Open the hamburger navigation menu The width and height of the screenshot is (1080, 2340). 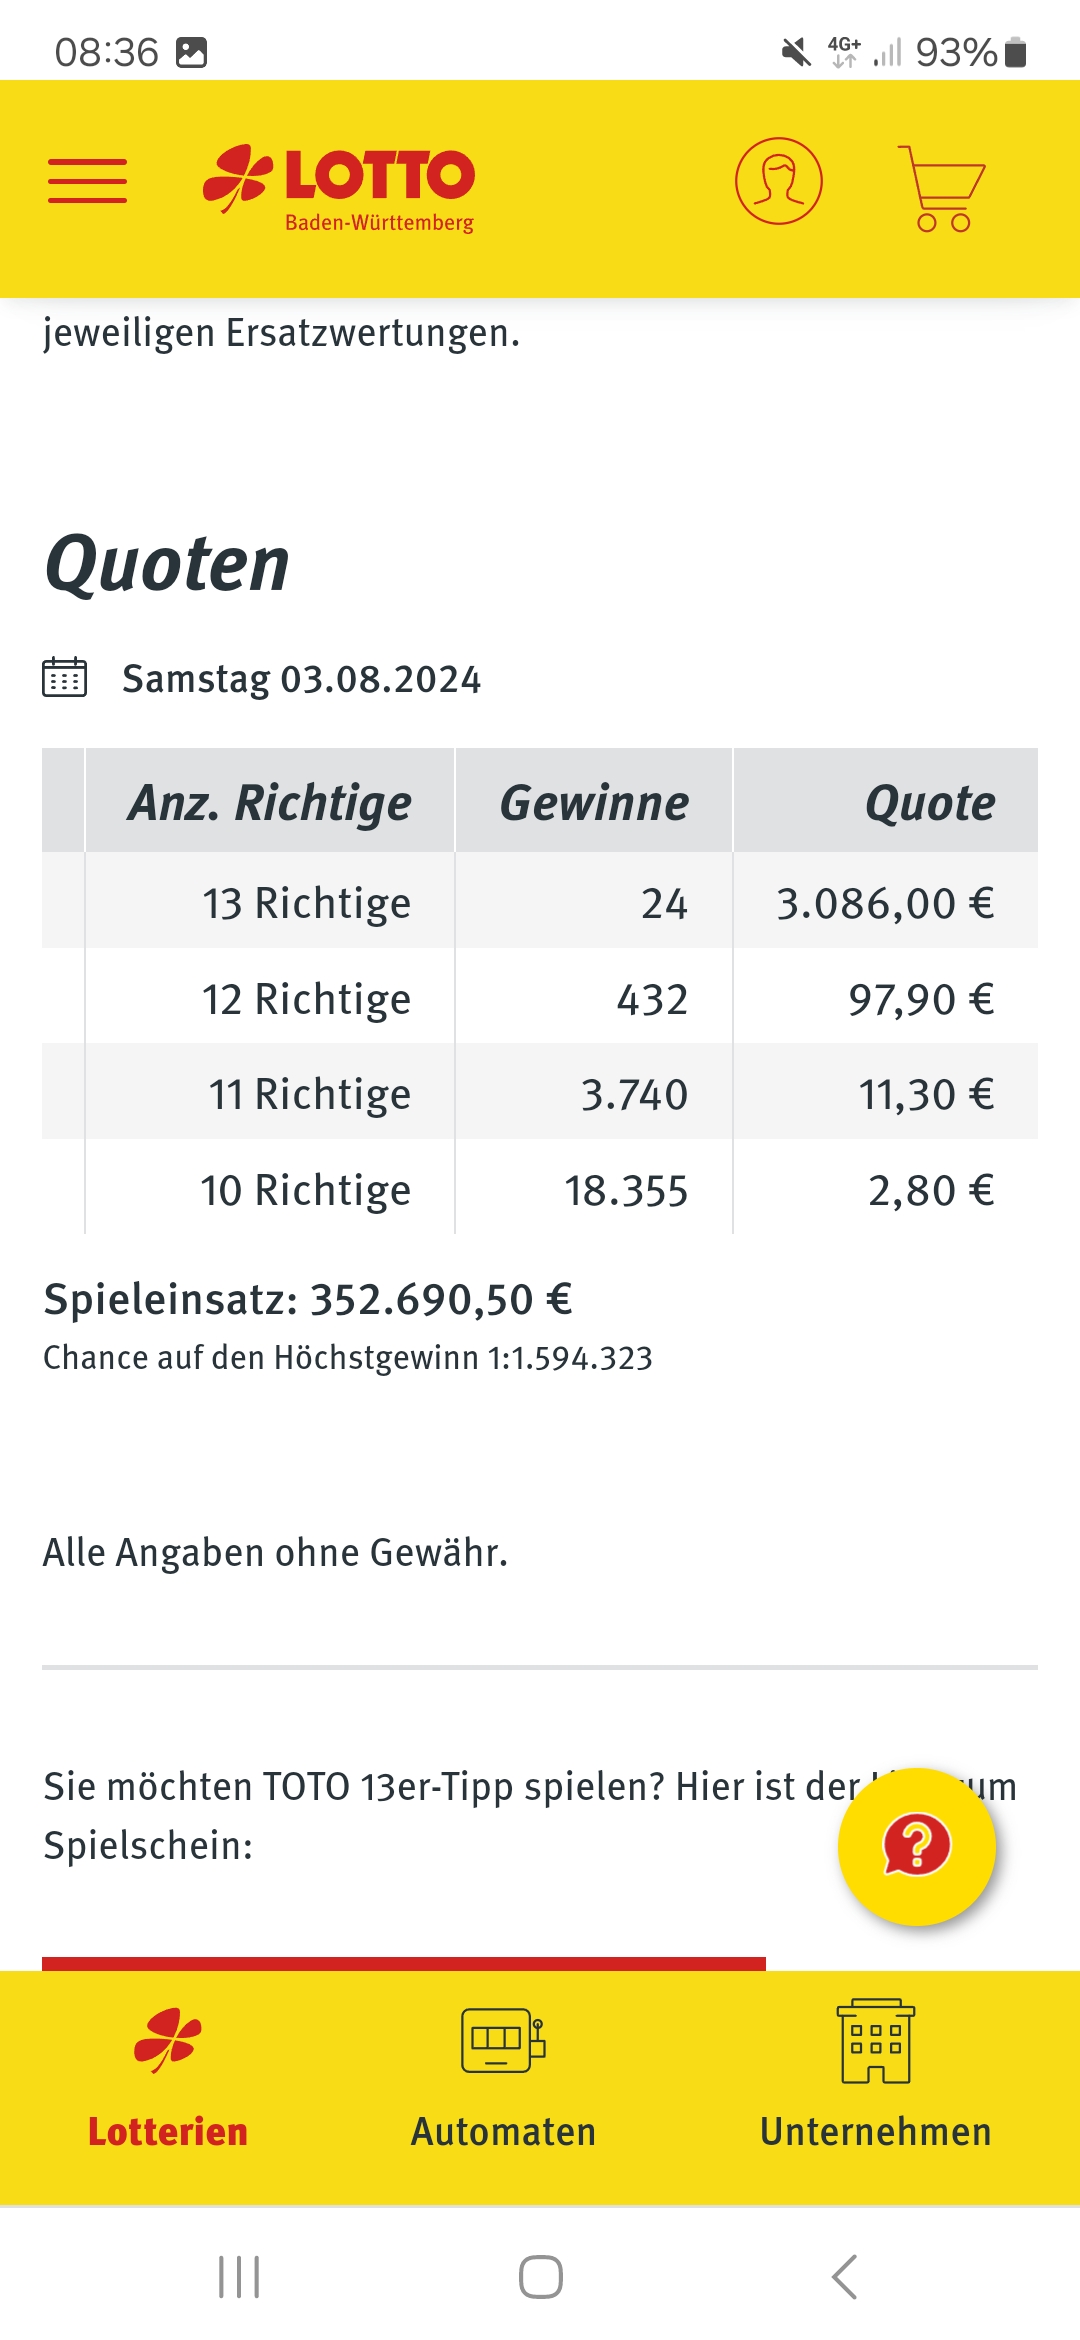88,181
